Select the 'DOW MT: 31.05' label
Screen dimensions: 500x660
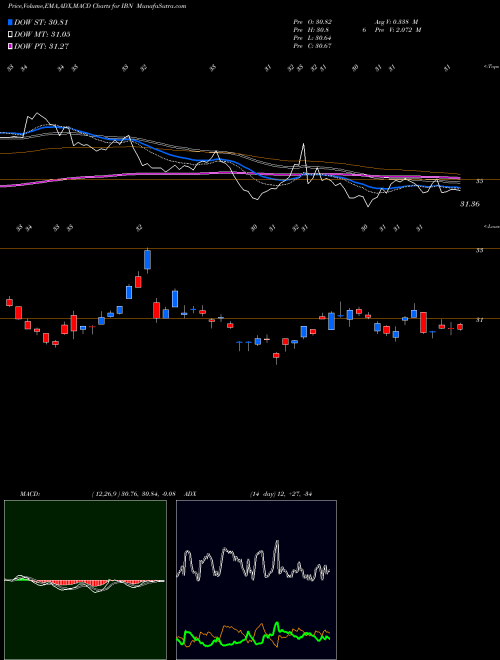[42, 35]
